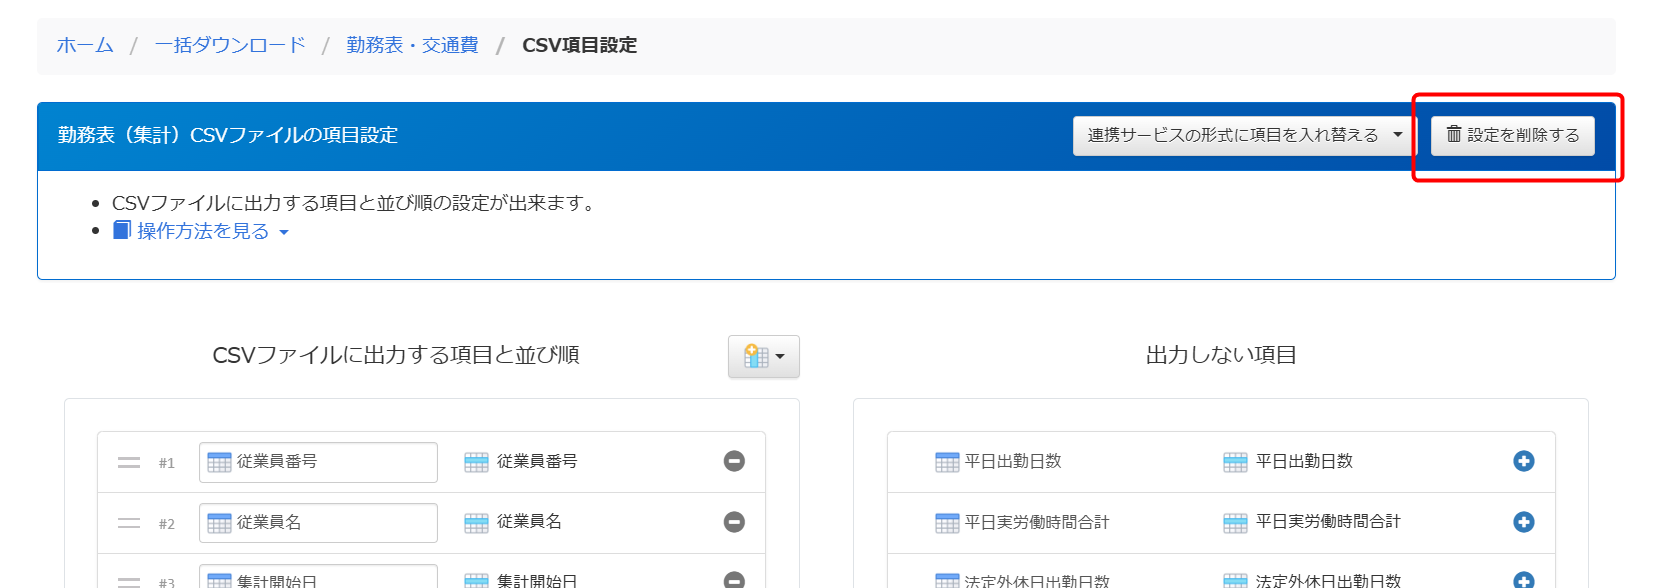
Task: Go to ホーム breadcrumb link
Action: 85,45
